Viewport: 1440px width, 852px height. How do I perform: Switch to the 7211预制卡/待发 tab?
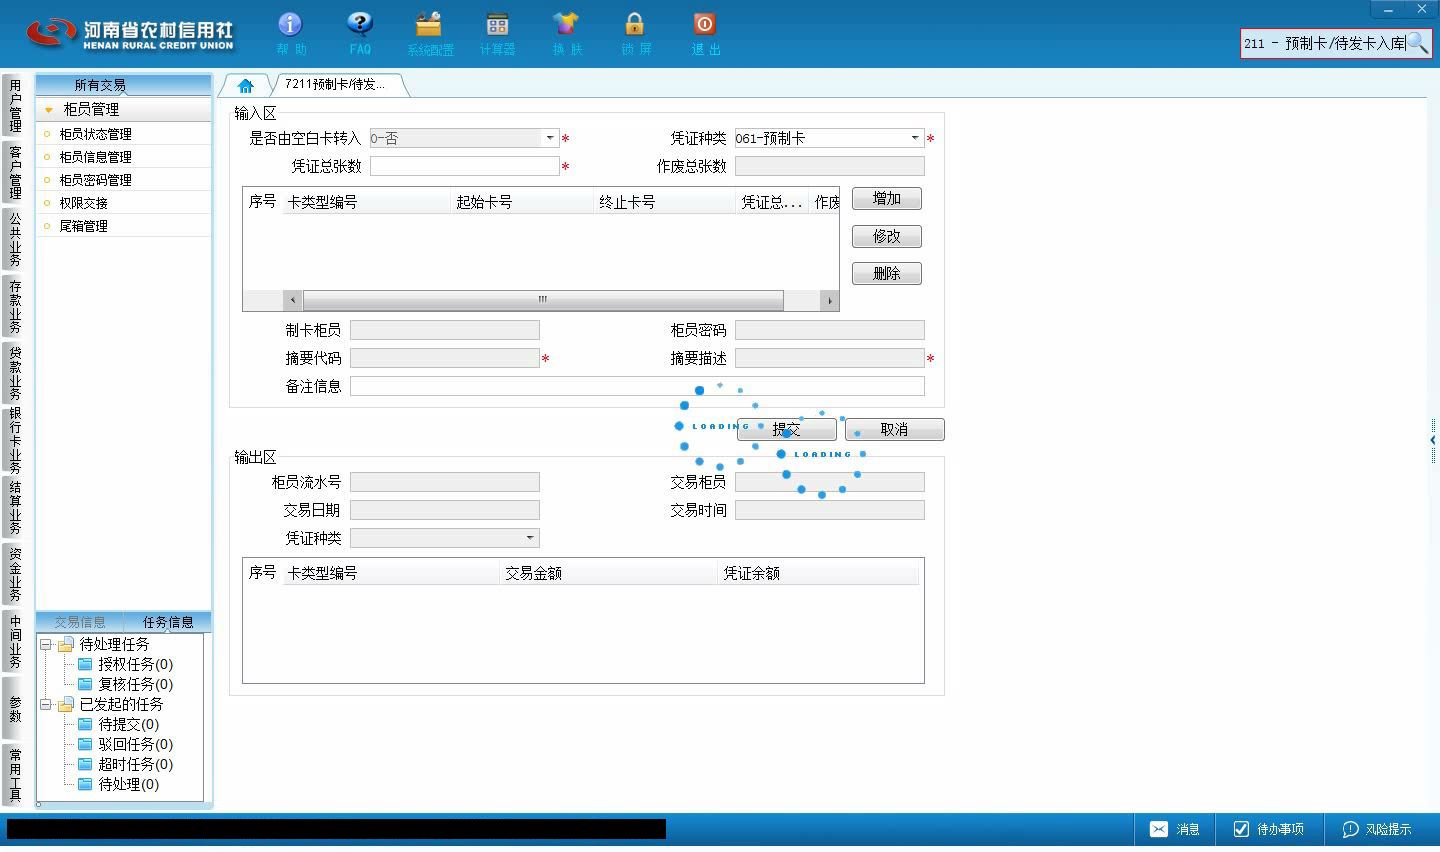coord(335,85)
